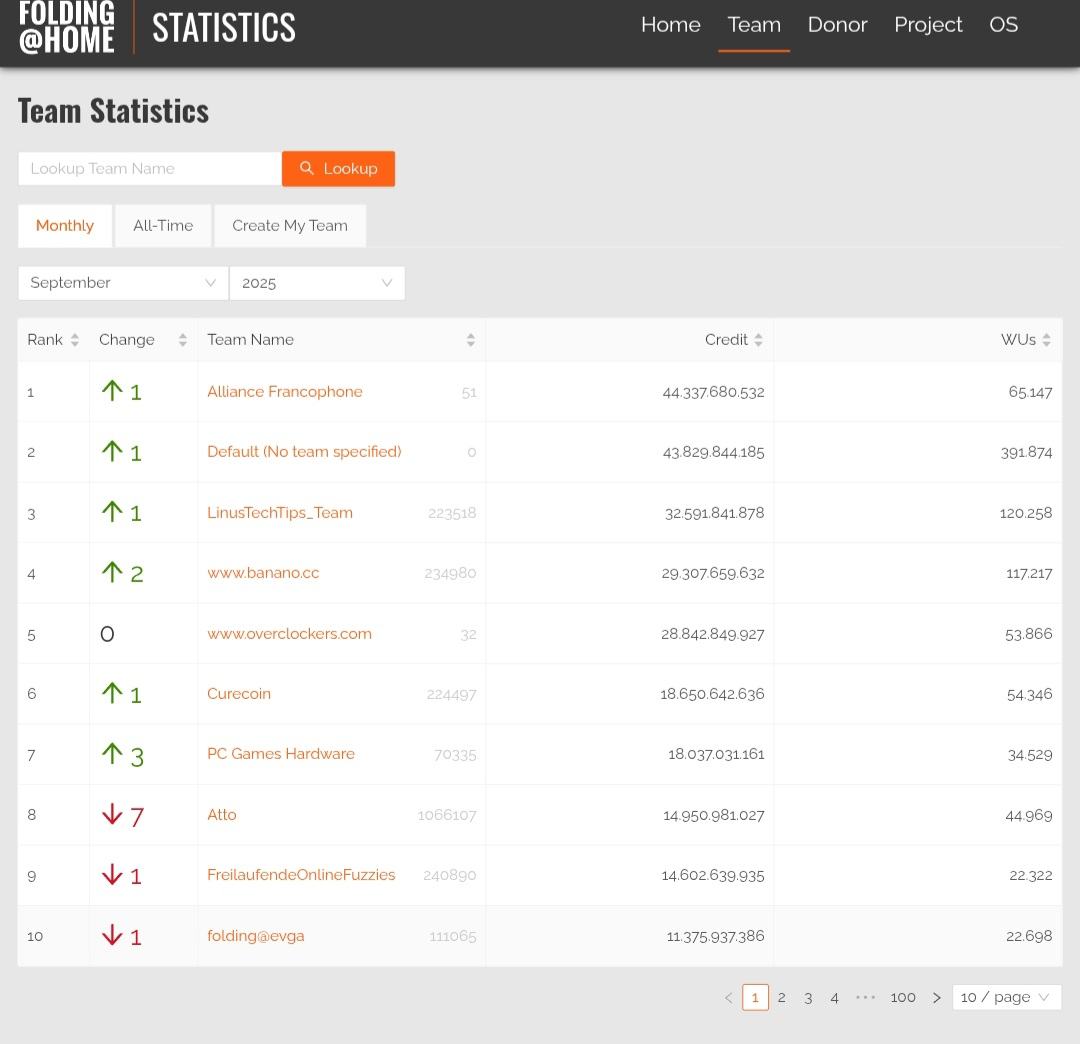Open FreilaufendeOnlineFuzzies team link
This screenshot has width=1080, height=1044.
pyautogui.click(x=301, y=875)
